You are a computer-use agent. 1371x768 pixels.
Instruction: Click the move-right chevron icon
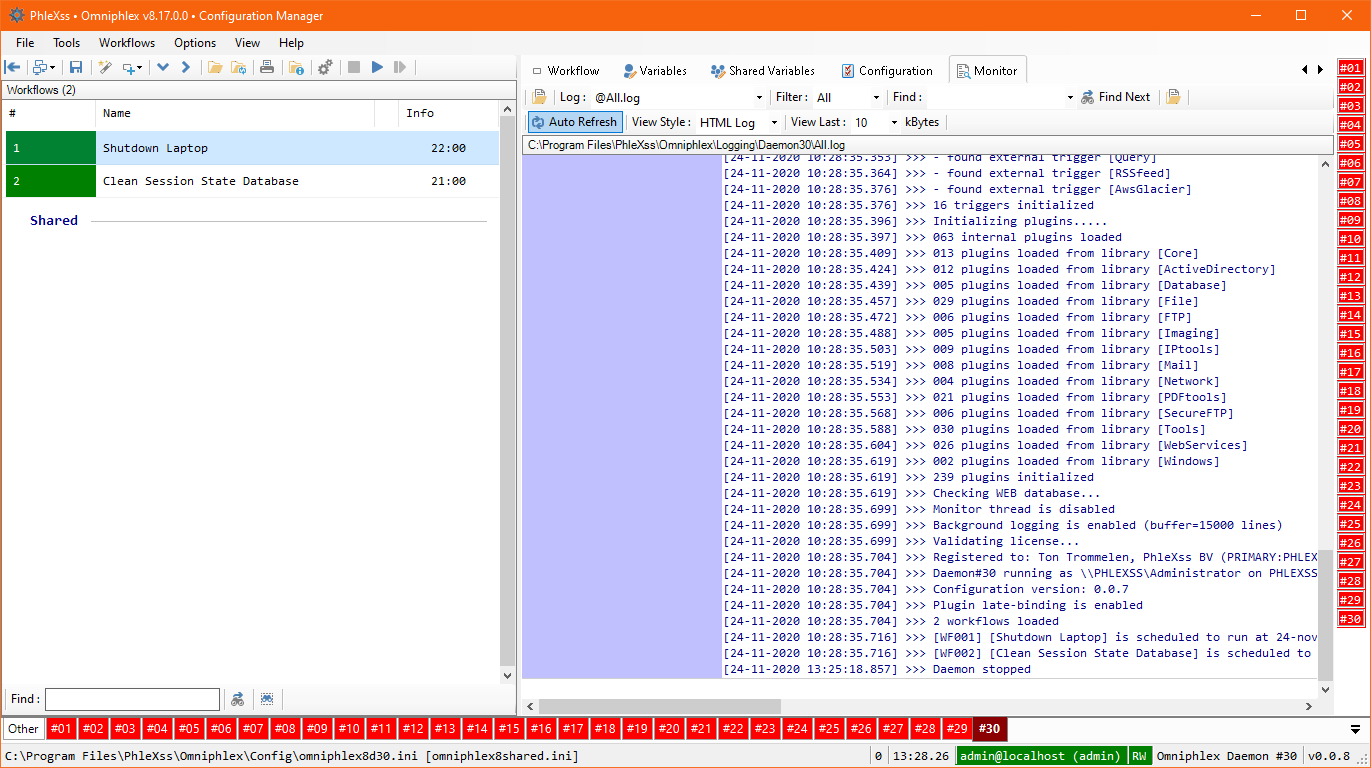point(185,67)
